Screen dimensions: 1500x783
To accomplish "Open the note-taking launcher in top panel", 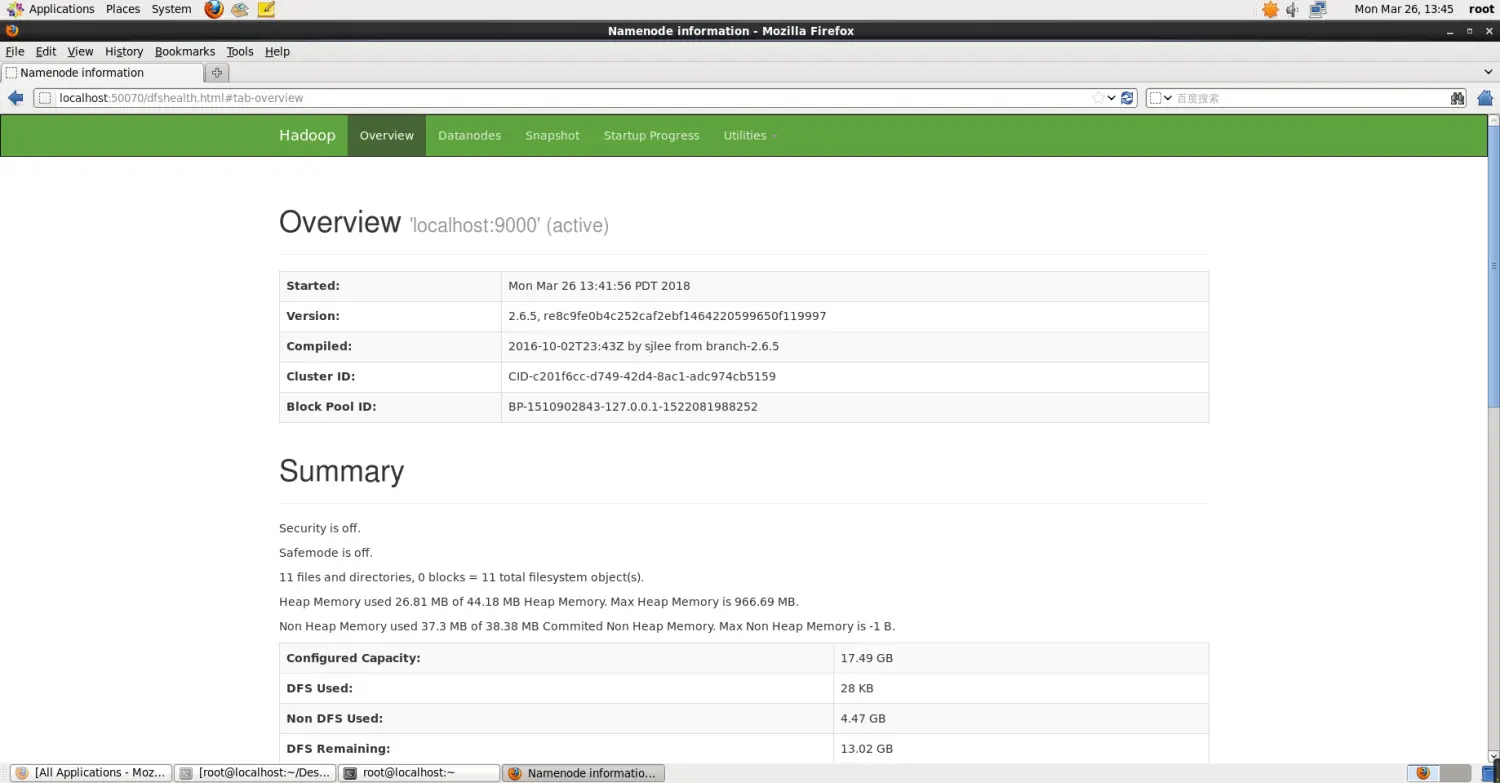I will [266, 10].
